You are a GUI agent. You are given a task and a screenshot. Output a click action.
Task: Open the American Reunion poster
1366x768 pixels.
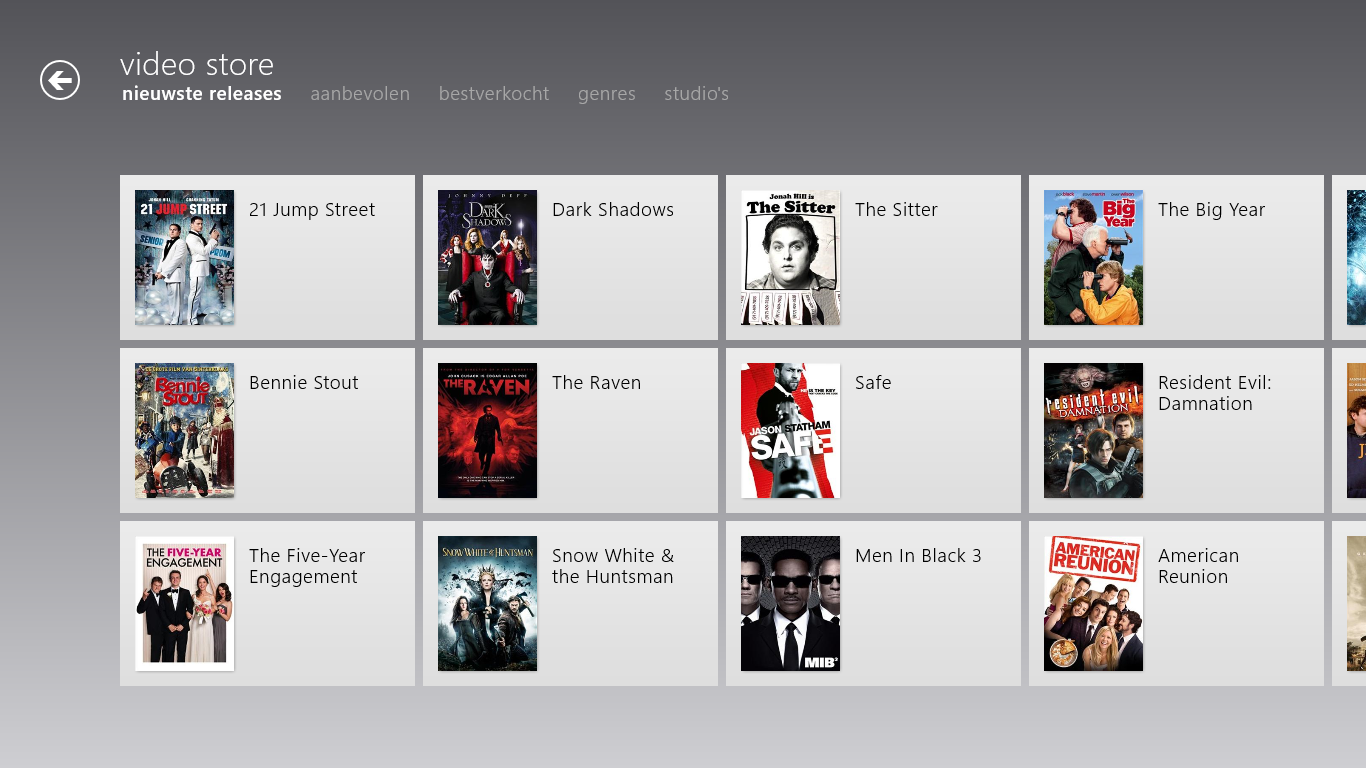tap(1094, 603)
